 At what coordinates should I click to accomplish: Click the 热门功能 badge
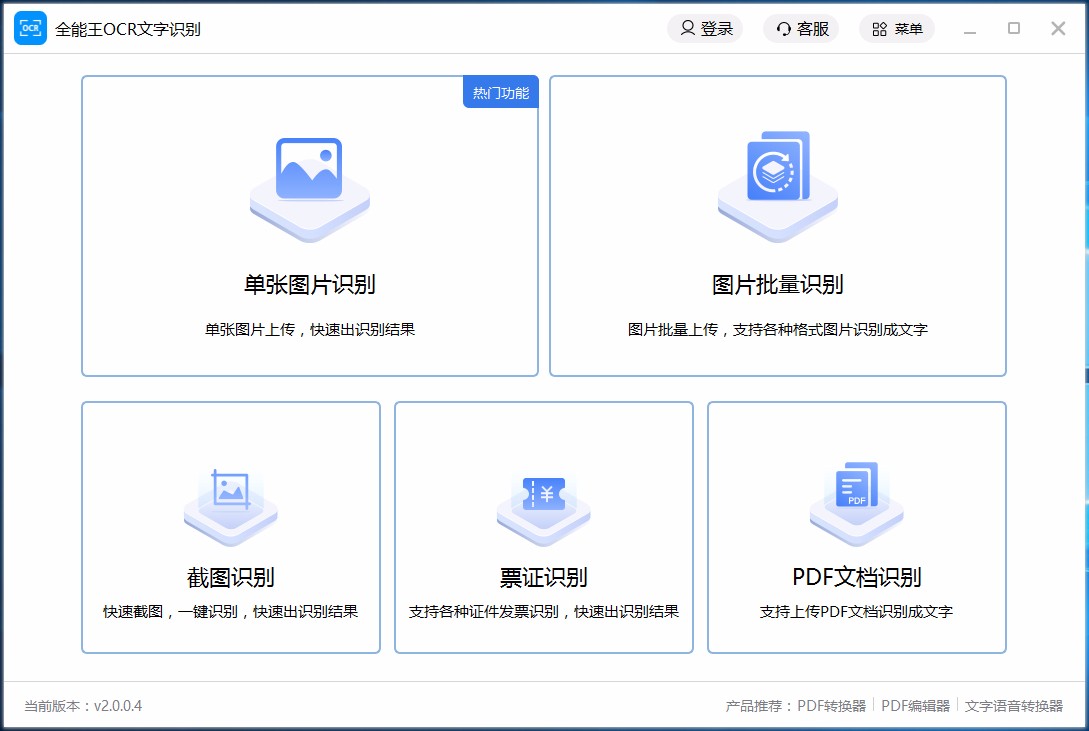click(x=501, y=91)
